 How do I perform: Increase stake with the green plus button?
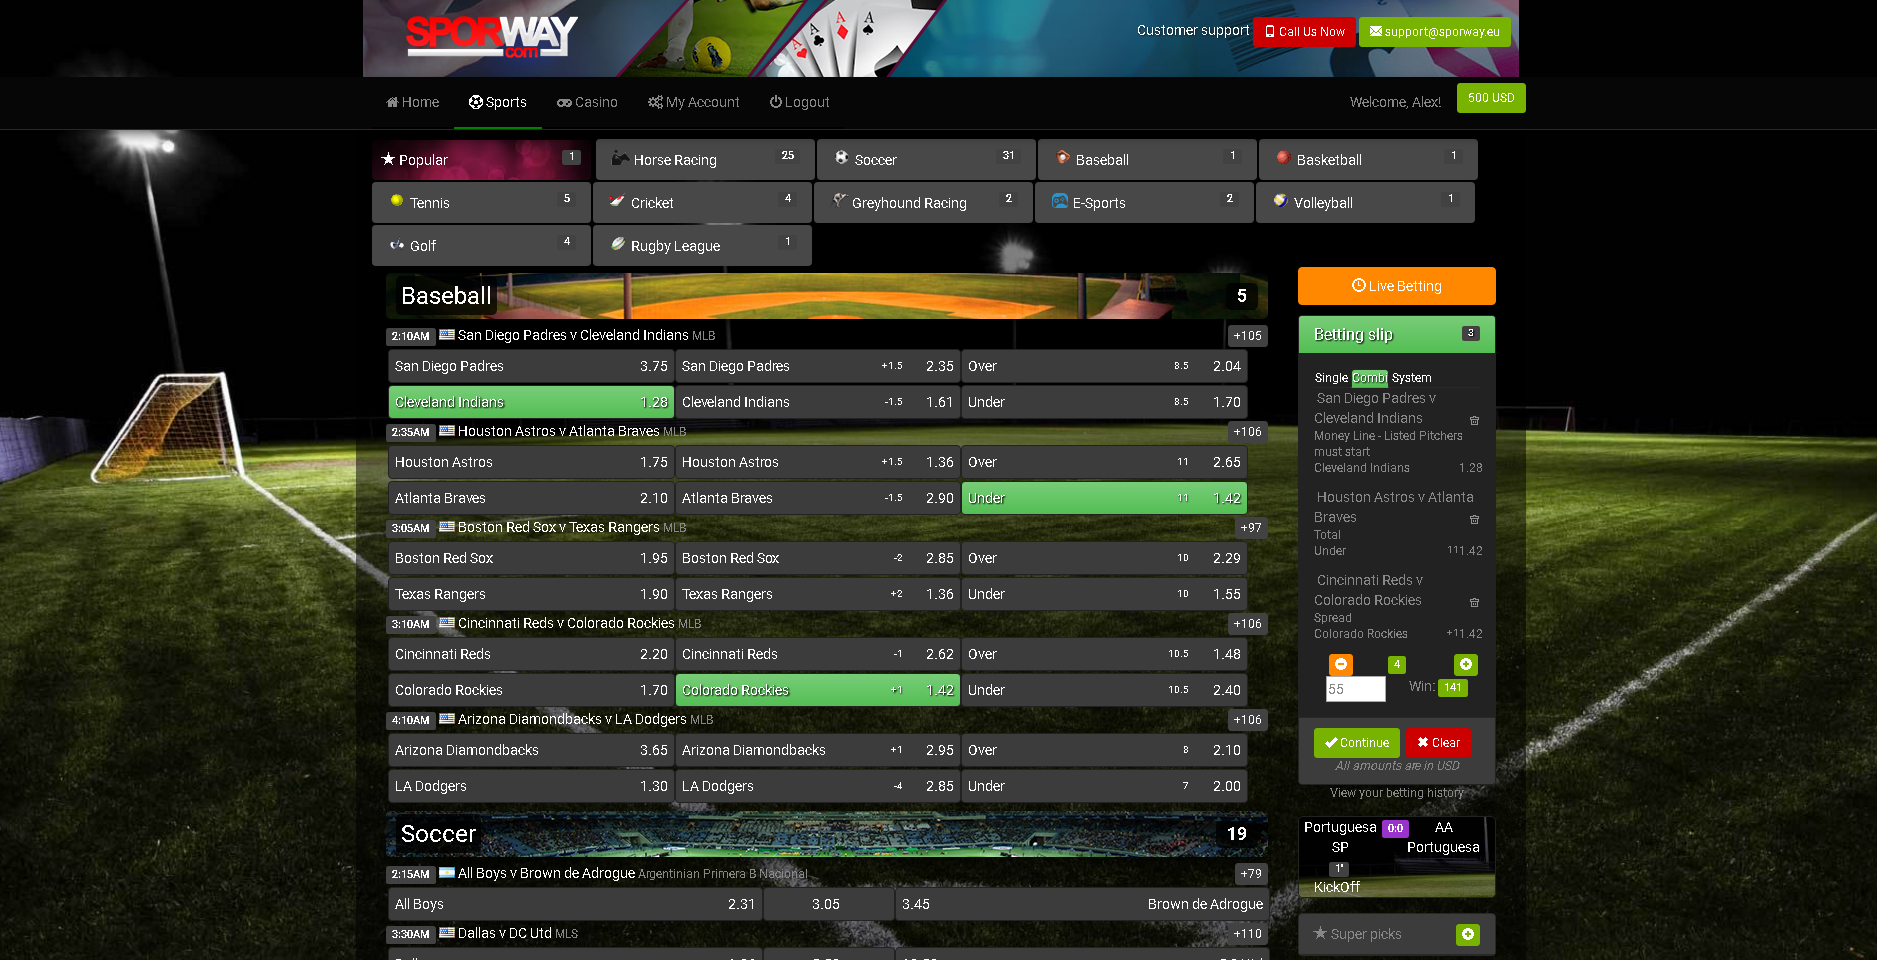click(1465, 664)
